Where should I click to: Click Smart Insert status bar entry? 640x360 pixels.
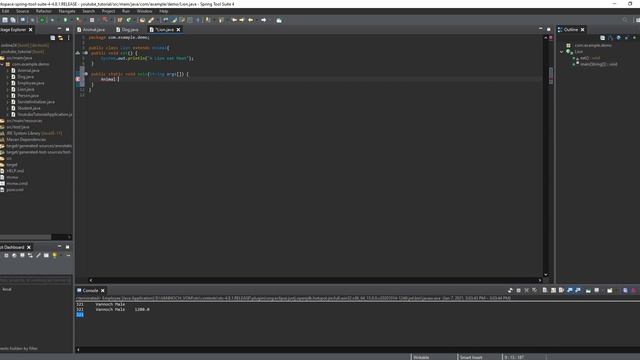pos(471,357)
